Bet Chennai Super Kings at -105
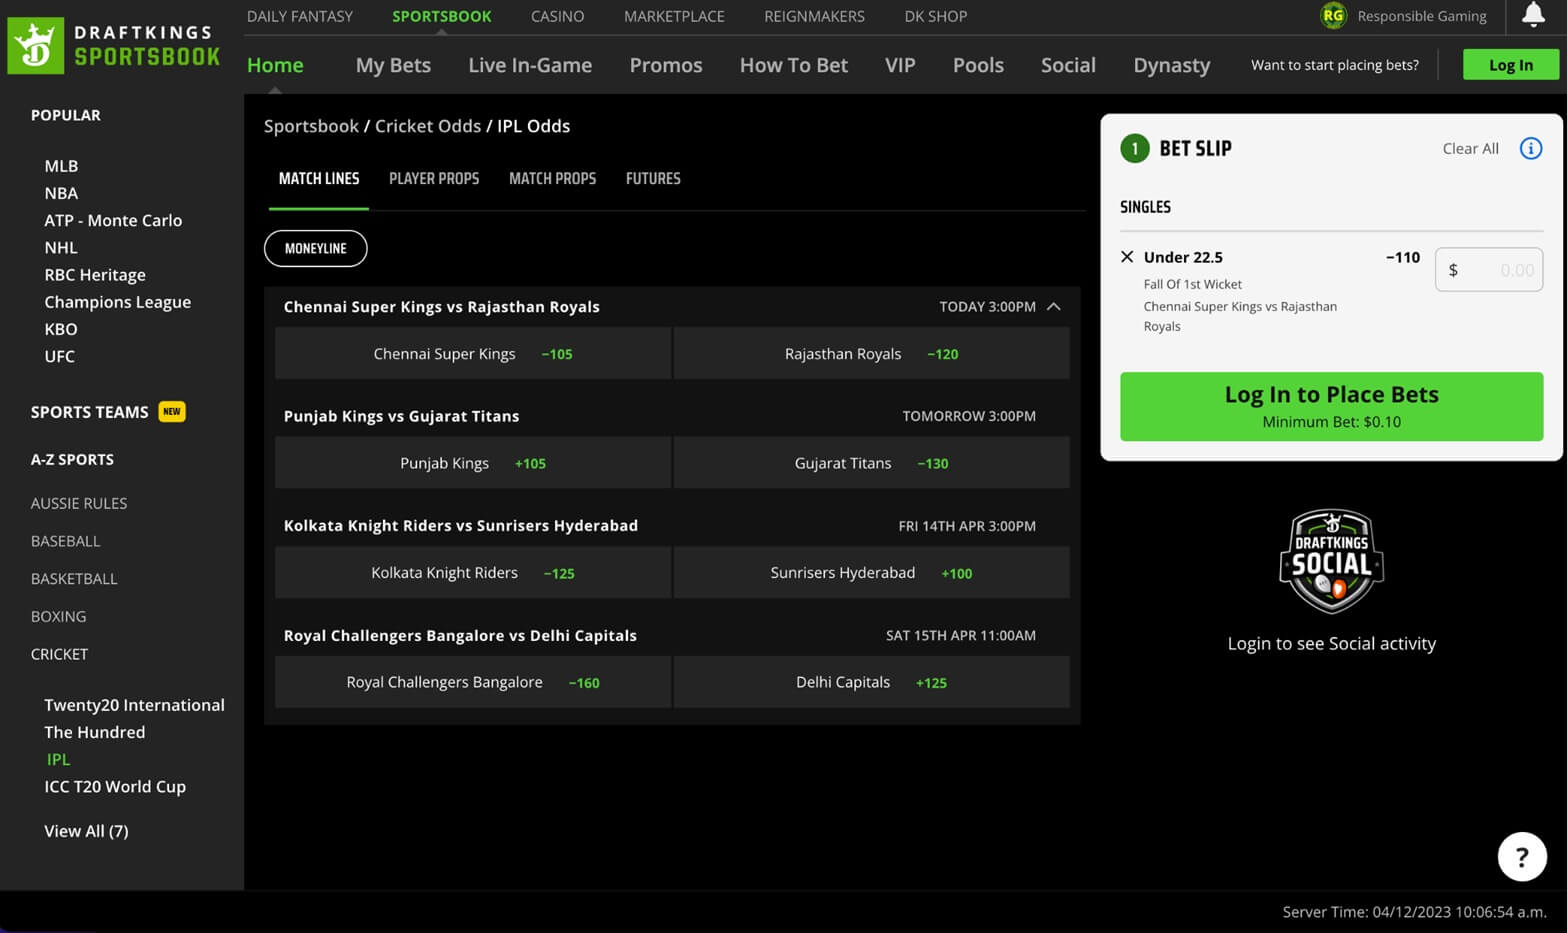The image size is (1567, 933). pyautogui.click(x=472, y=354)
